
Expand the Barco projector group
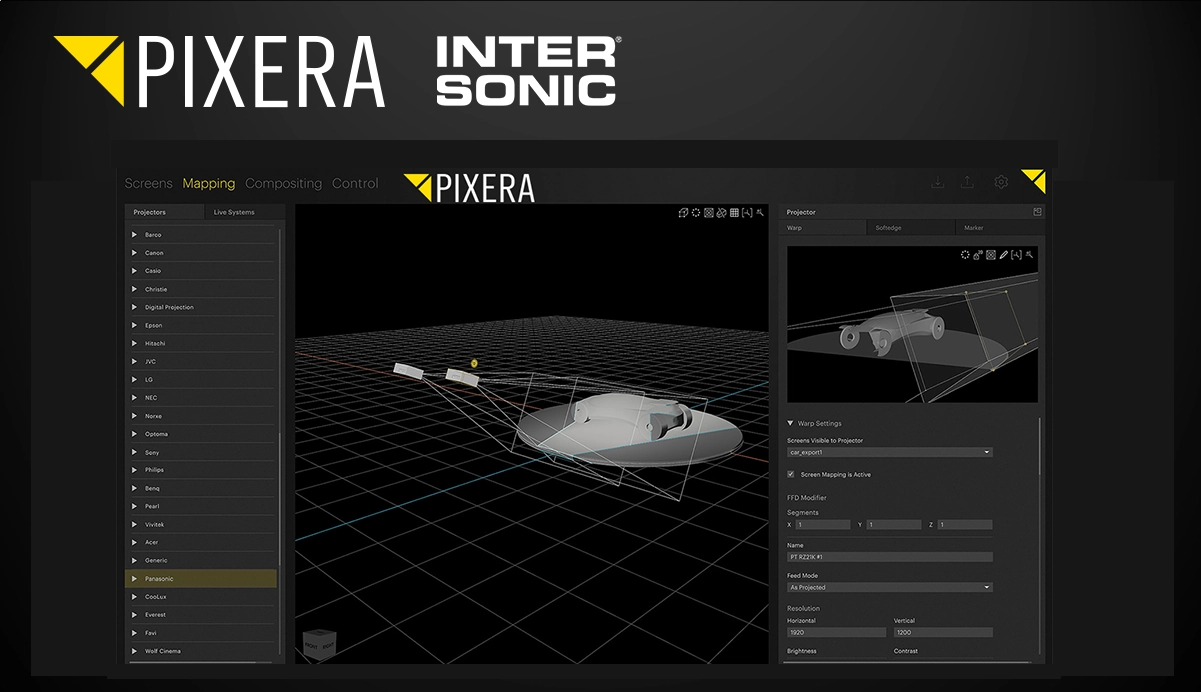(x=134, y=235)
